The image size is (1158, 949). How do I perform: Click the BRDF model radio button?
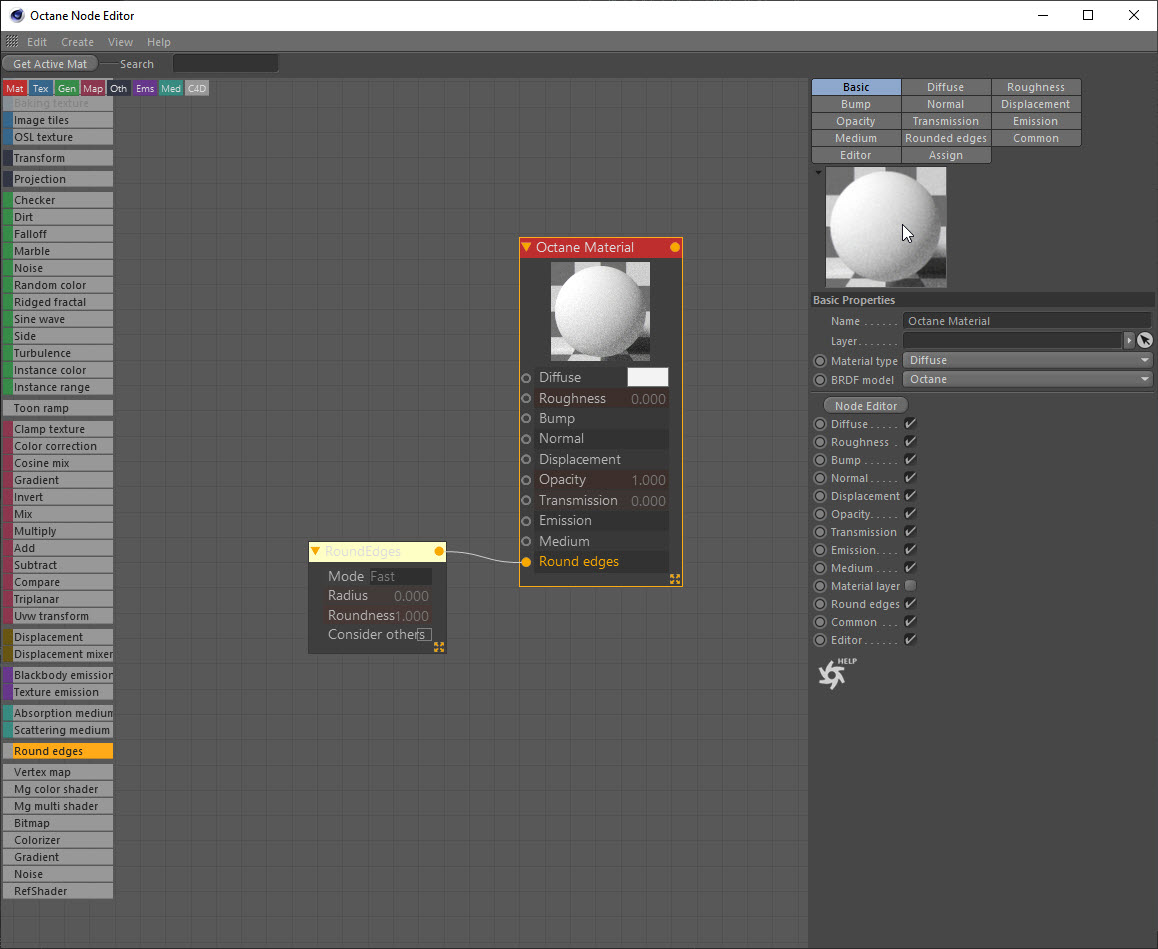(820, 380)
